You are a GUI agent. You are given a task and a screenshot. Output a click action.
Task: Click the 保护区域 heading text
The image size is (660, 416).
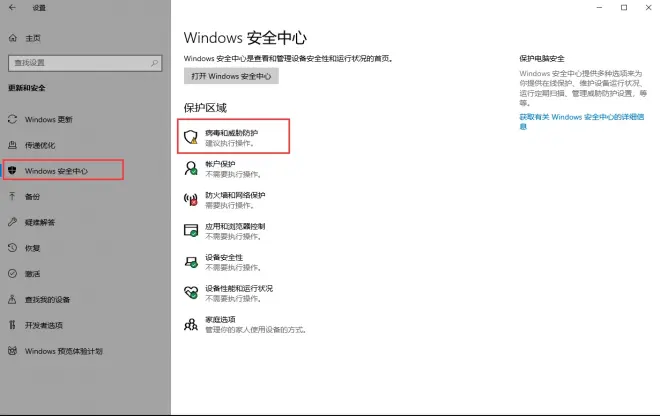[x=205, y=108]
